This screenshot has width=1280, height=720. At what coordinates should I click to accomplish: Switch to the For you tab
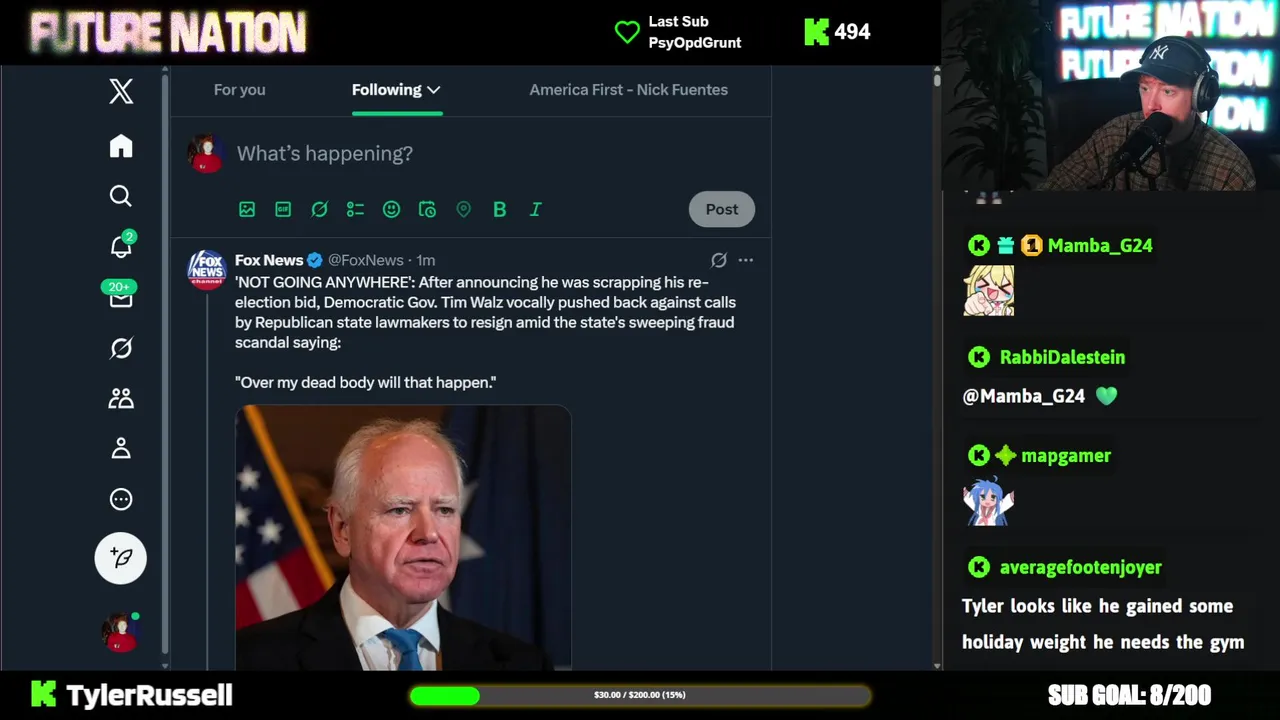click(239, 90)
